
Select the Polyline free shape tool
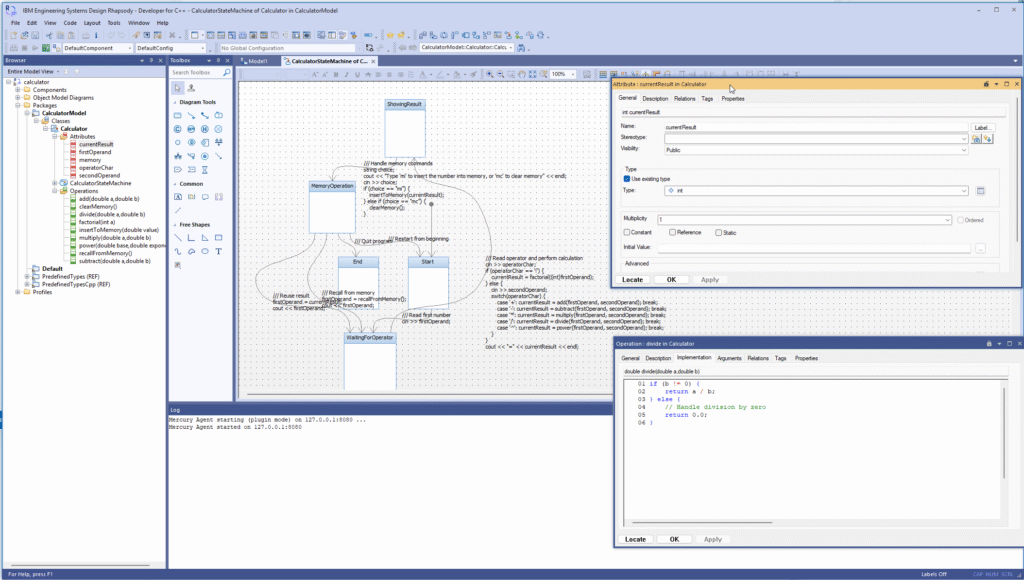(x=191, y=238)
